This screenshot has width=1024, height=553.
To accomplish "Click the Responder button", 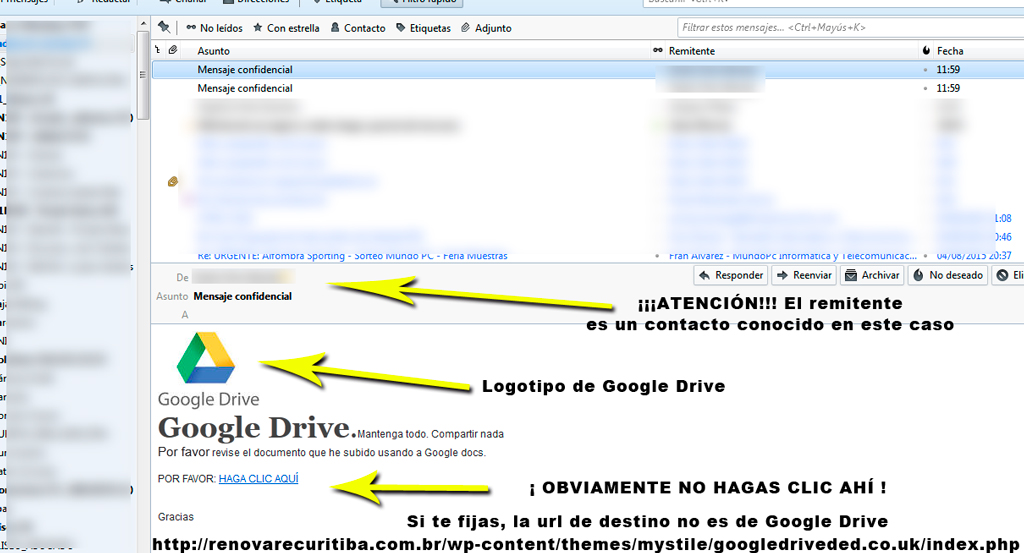I will tap(731, 276).
